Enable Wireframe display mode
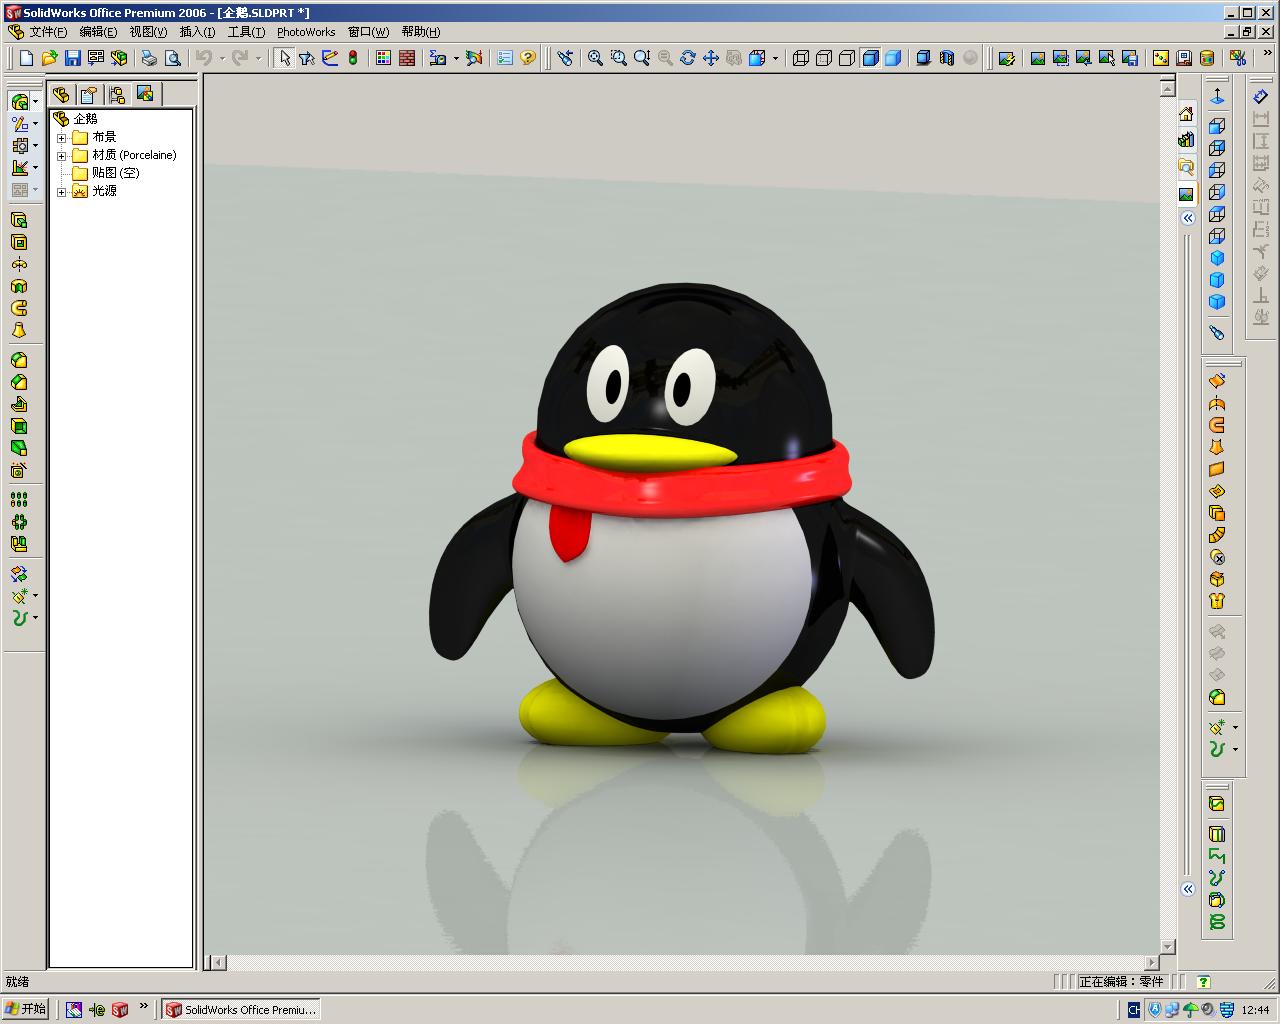 point(801,58)
